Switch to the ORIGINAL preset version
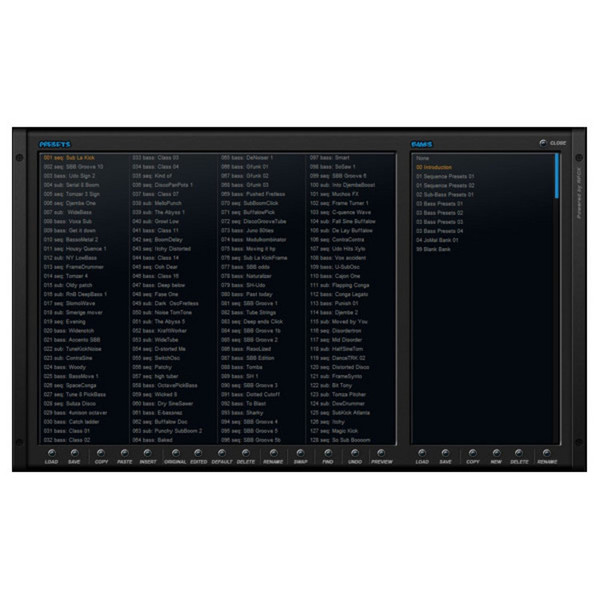This screenshot has height=600, width=600. click(x=175, y=453)
